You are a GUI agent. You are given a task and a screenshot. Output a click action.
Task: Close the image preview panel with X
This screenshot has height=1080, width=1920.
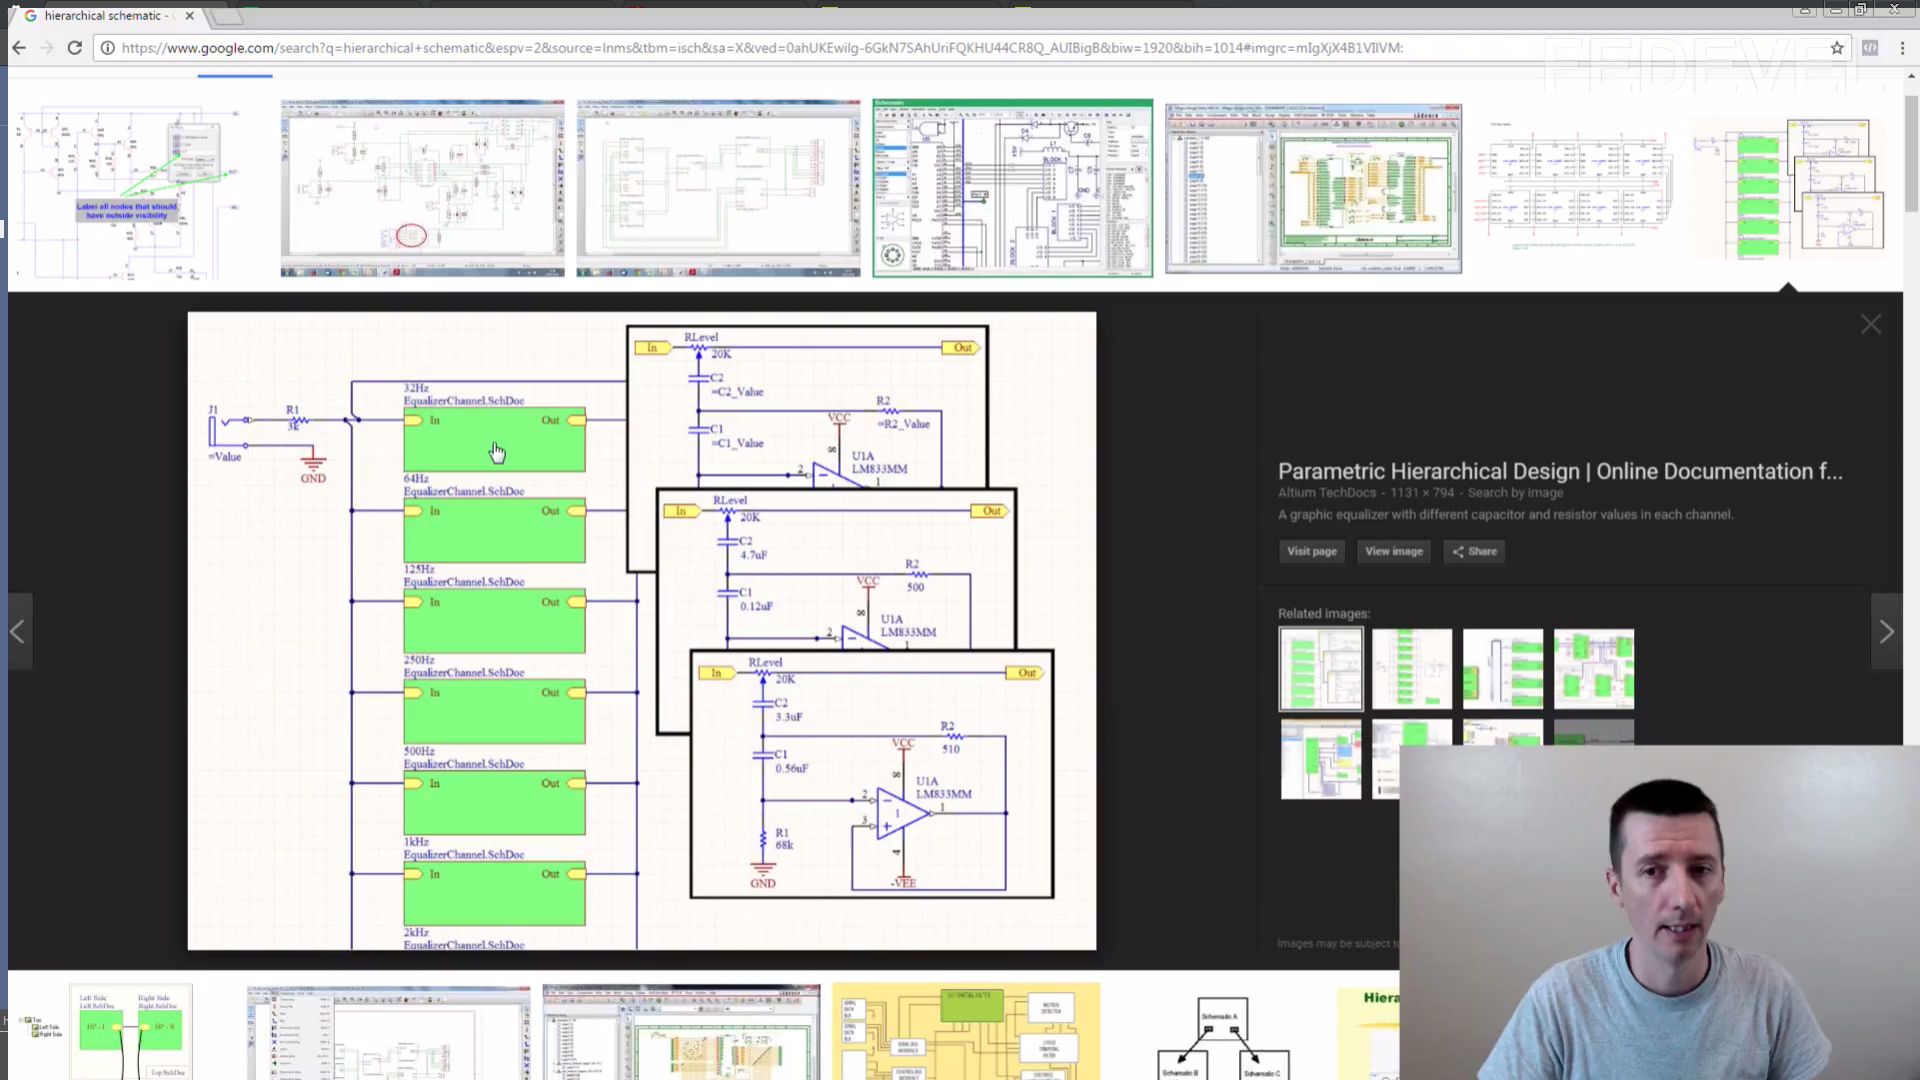[1870, 324]
